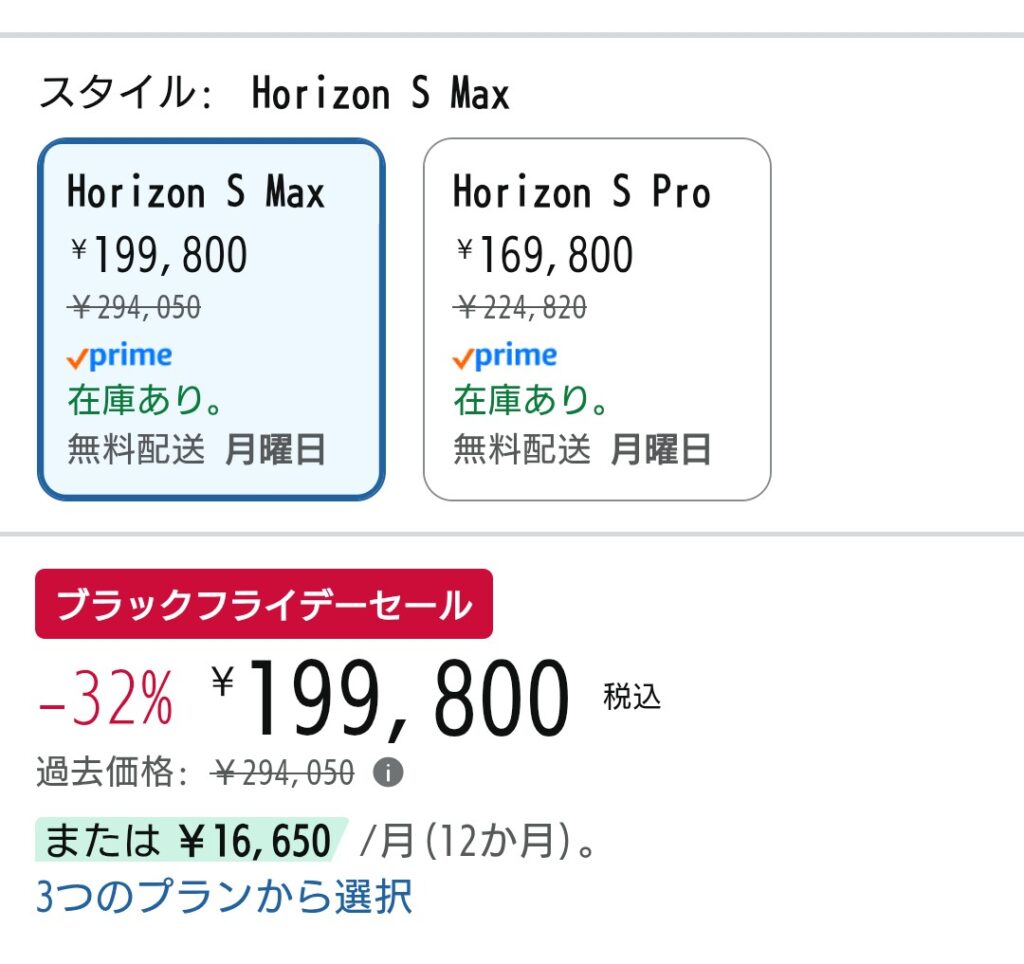Click the ¥169,800 price in Horizon S Pro card
Viewport: 1024px width, 964px height.
pyautogui.click(x=545, y=256)
